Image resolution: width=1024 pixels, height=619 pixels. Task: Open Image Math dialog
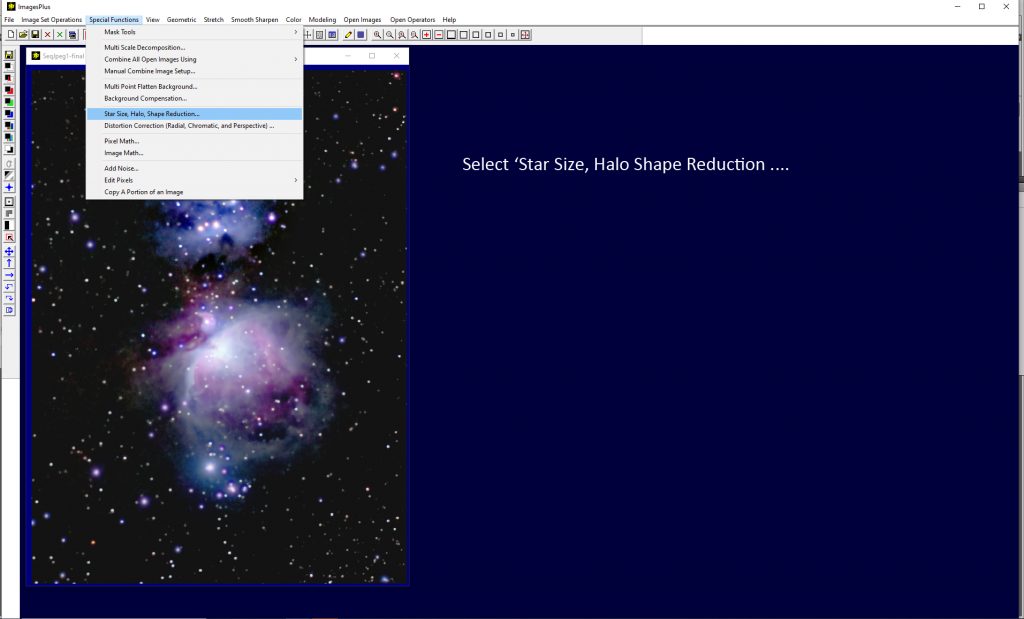point(195,153)
